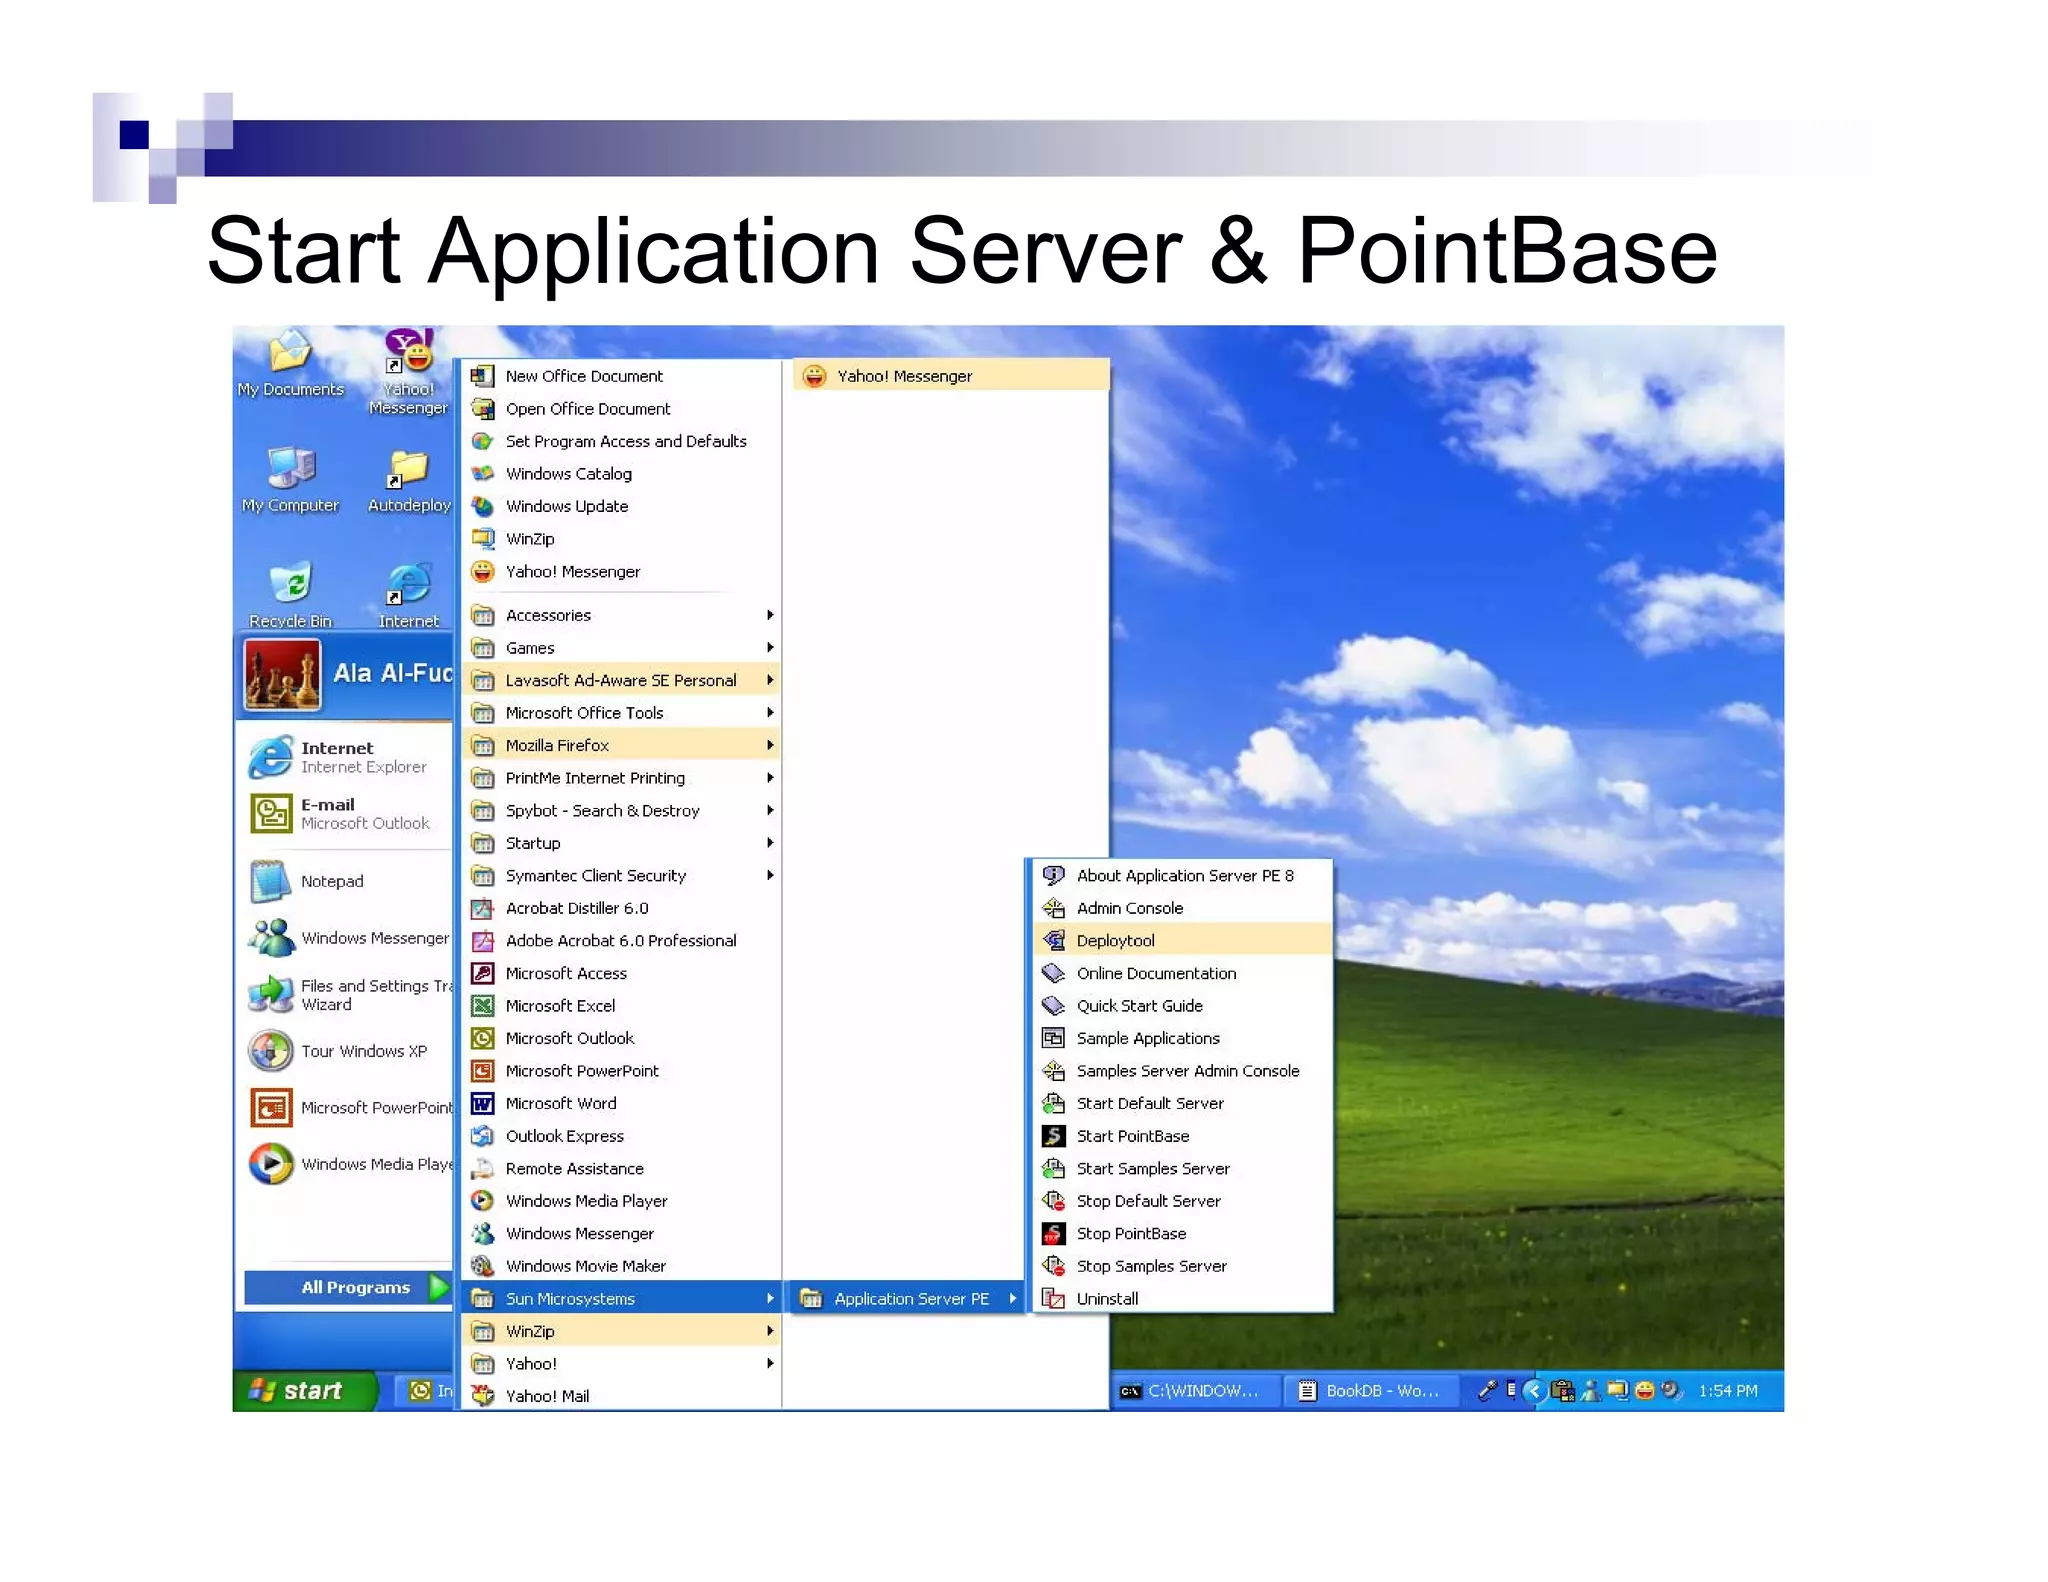The image size is (2048, 1582).
Task: Expand the Games submenu
Action: tap(621, 648)
